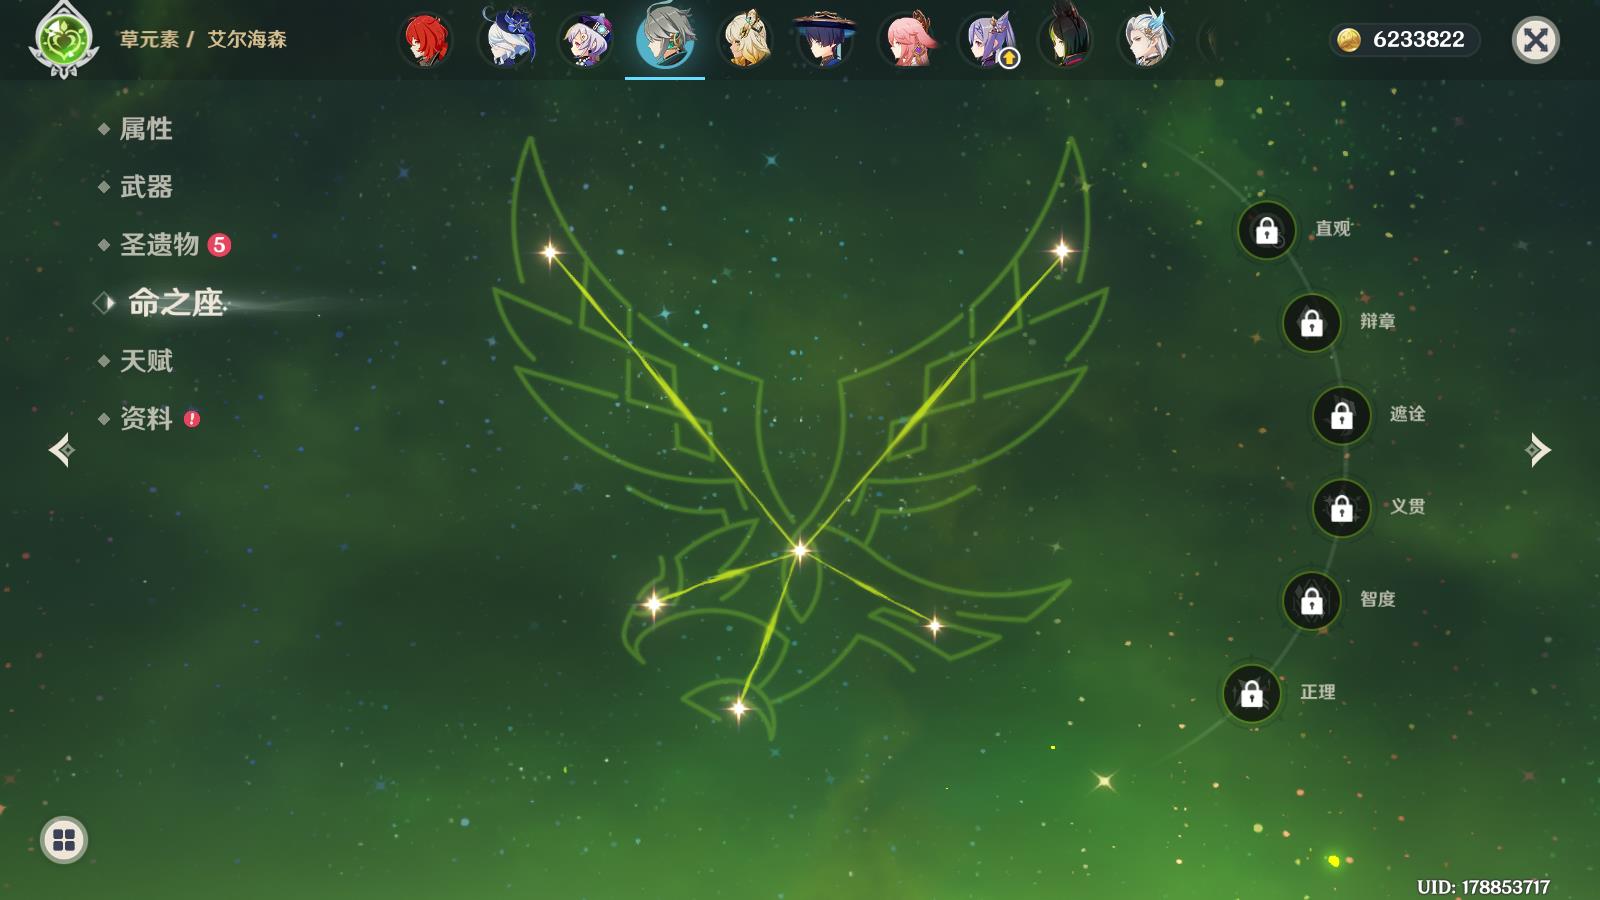Close the character screen with X
Screen dimensions: 1600x900
(1535, 40)
